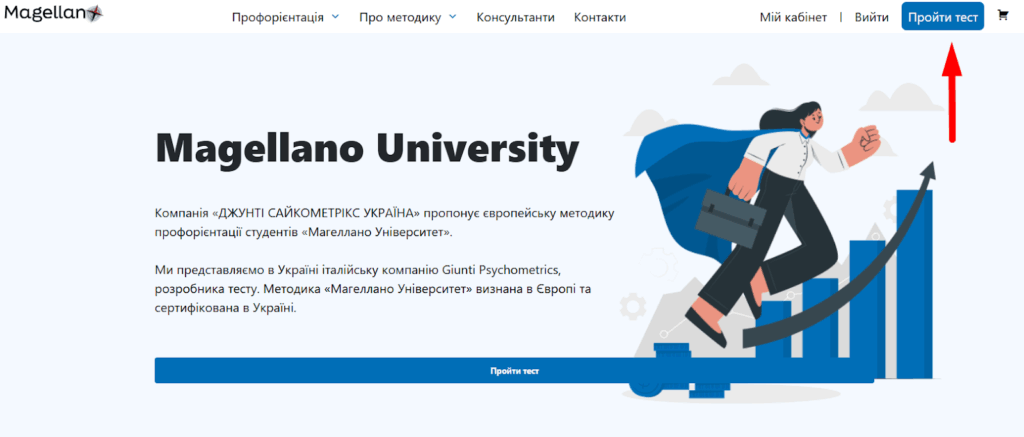Open the Контакти page
The width and height of the screenshot is (1024, 437).
(600, 18)
